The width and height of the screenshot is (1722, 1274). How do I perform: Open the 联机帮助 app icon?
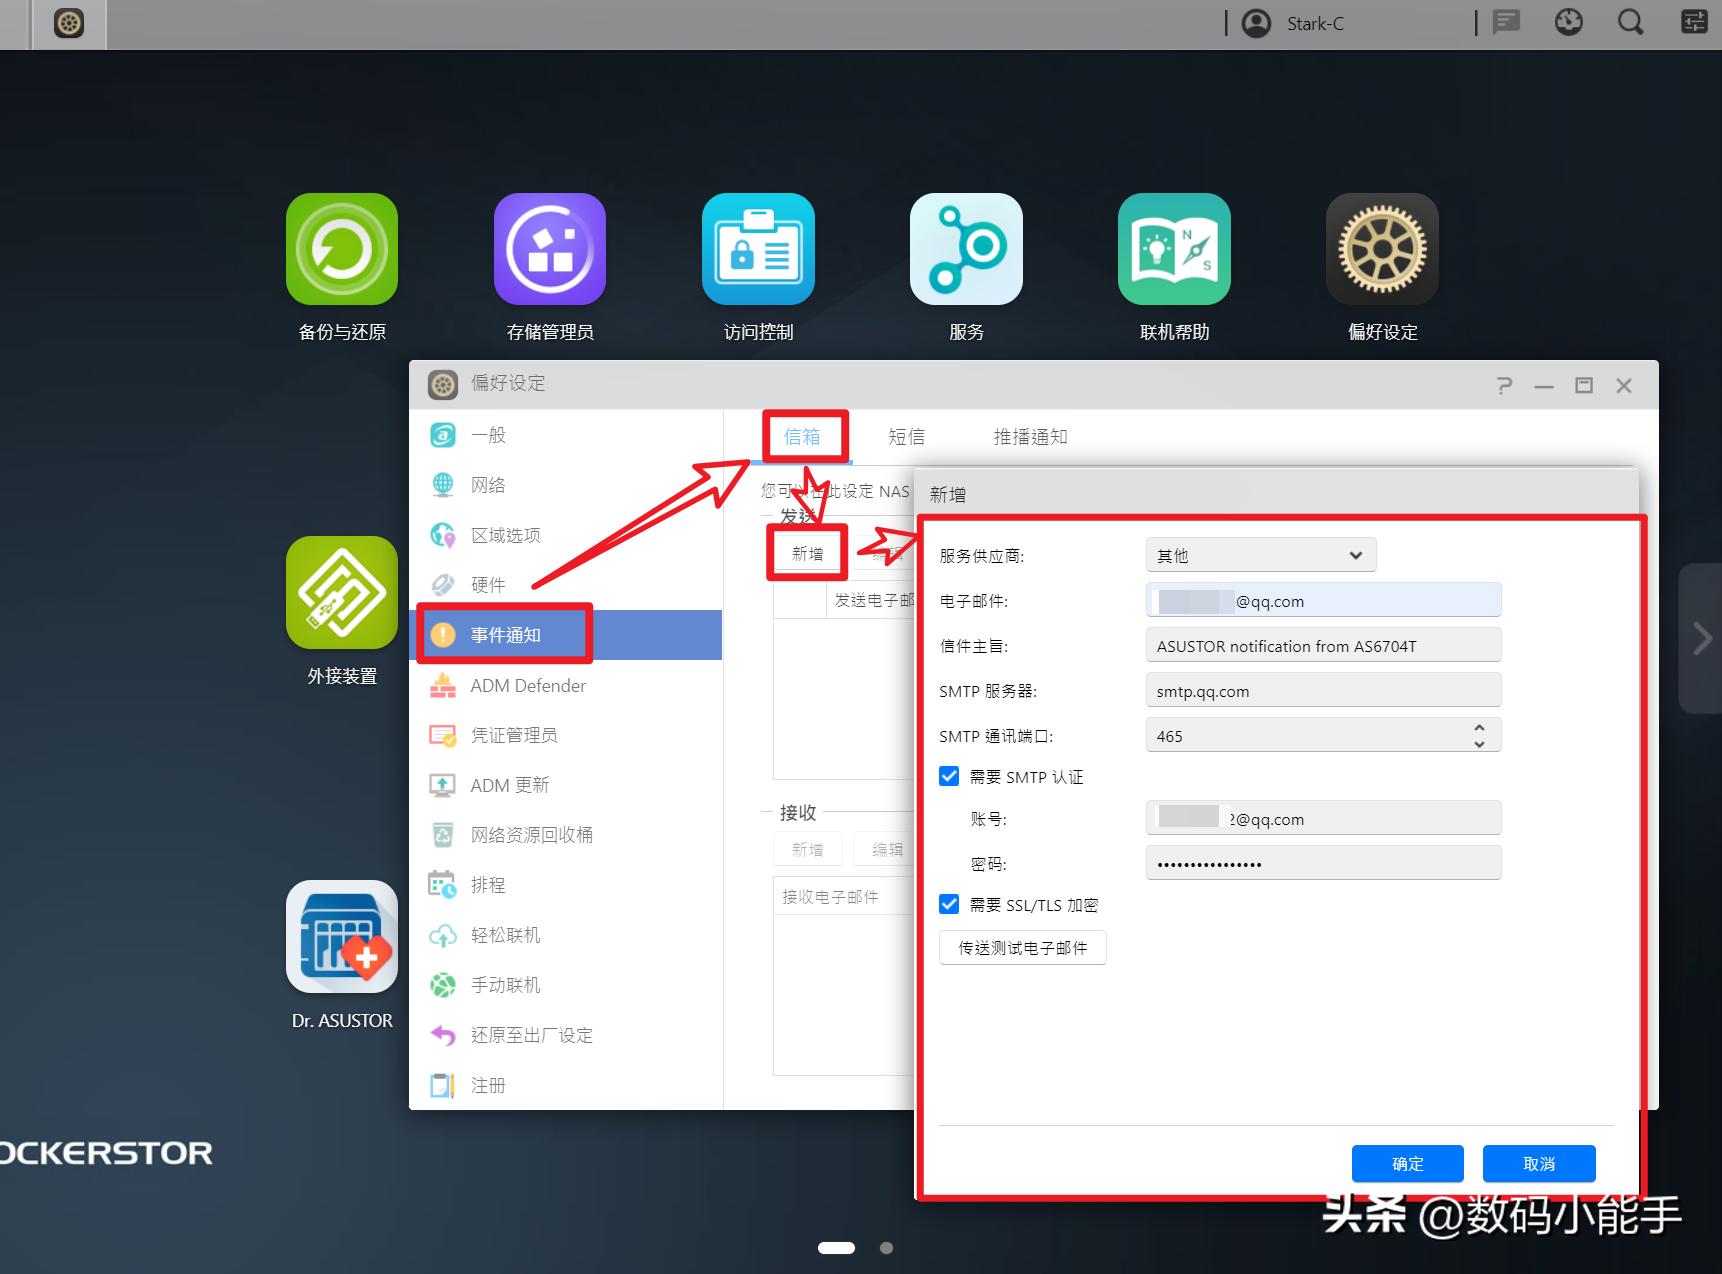click(x=1174, y=249)
